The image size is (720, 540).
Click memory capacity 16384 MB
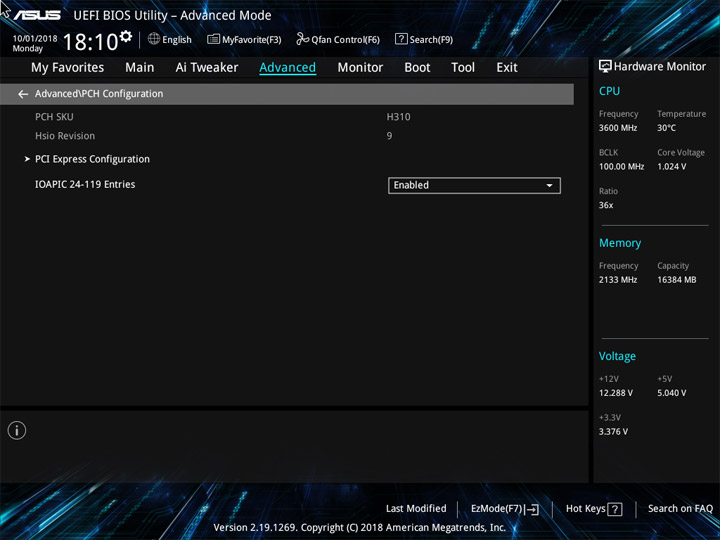click(x=676, y=280)
